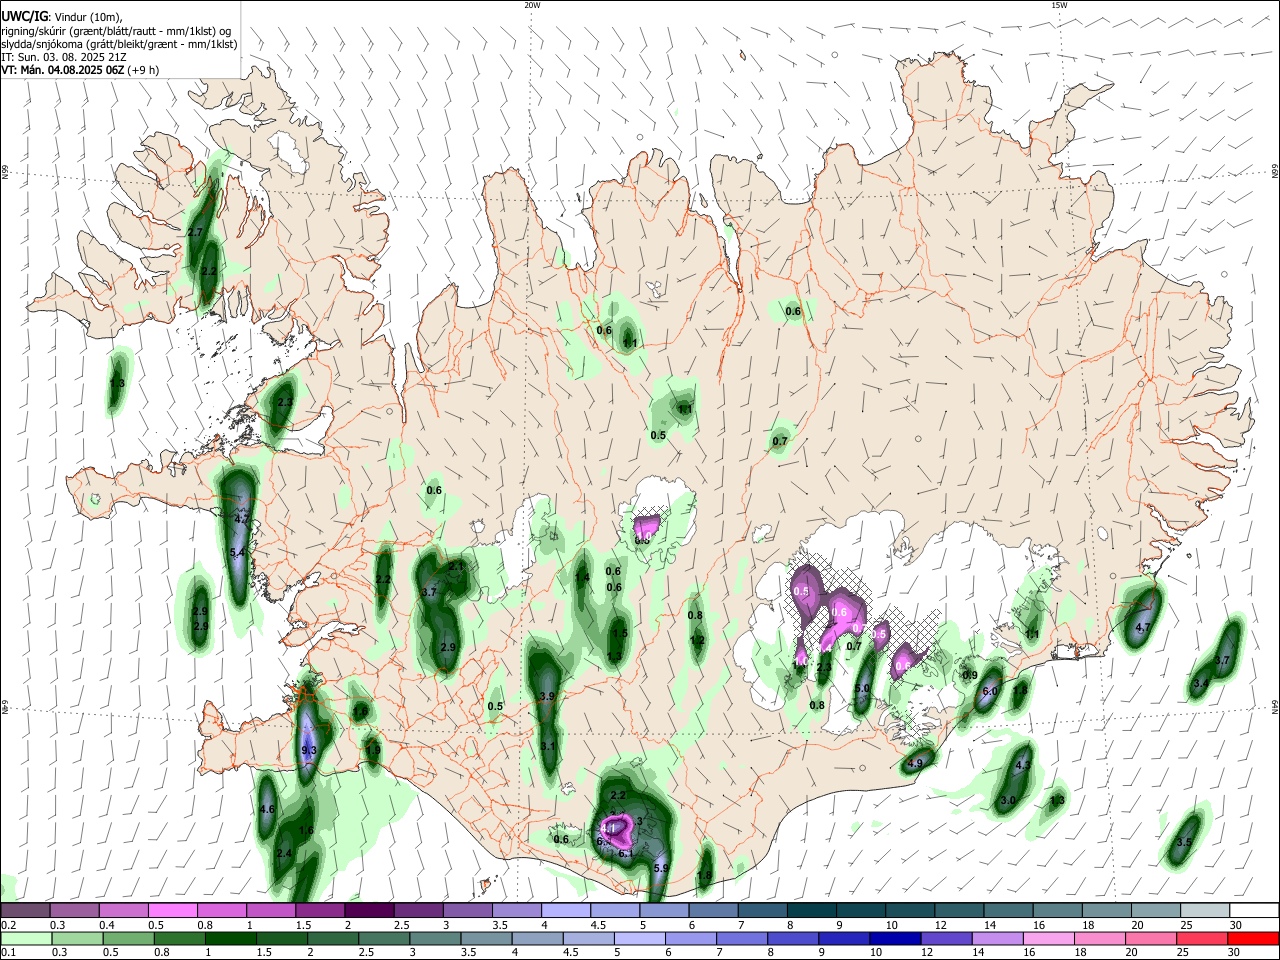1280x960 pixels.
Task: Click the 5.4 precipitation value on map
Action: tap(238, 552)
